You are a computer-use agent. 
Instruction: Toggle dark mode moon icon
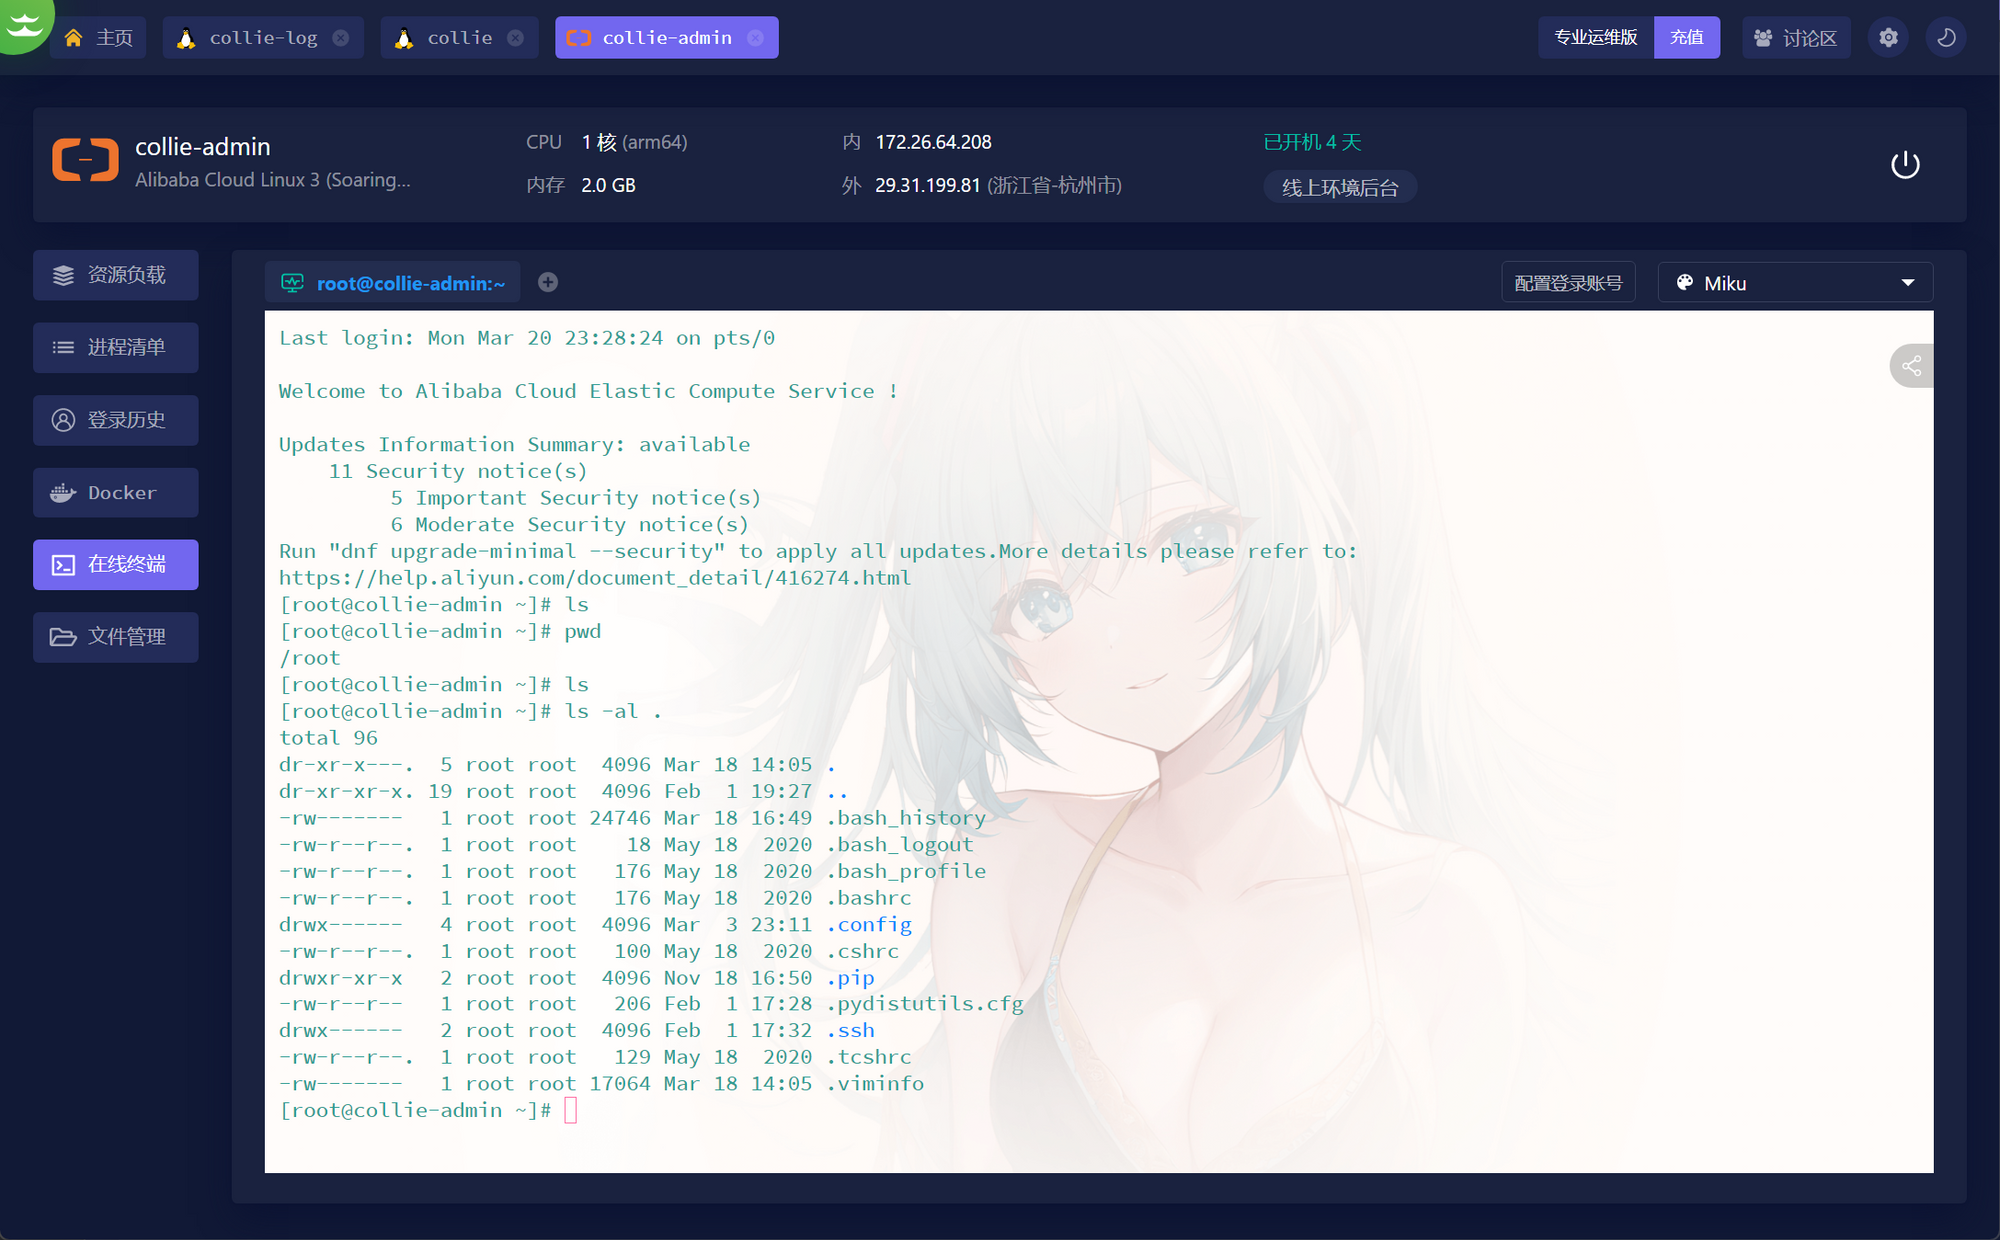click(x=1946, y=38)
